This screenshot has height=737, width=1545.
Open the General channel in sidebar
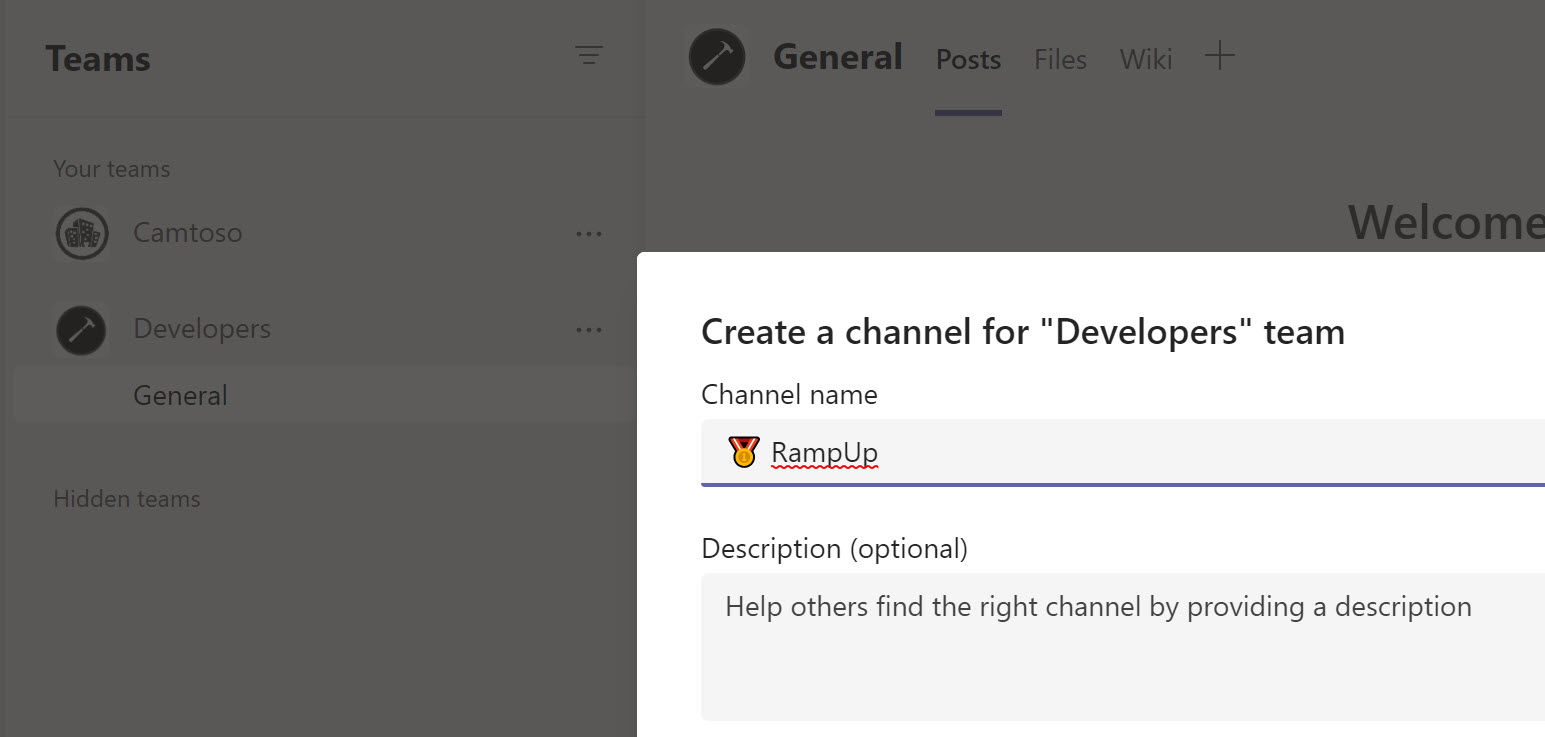(181, 396)
